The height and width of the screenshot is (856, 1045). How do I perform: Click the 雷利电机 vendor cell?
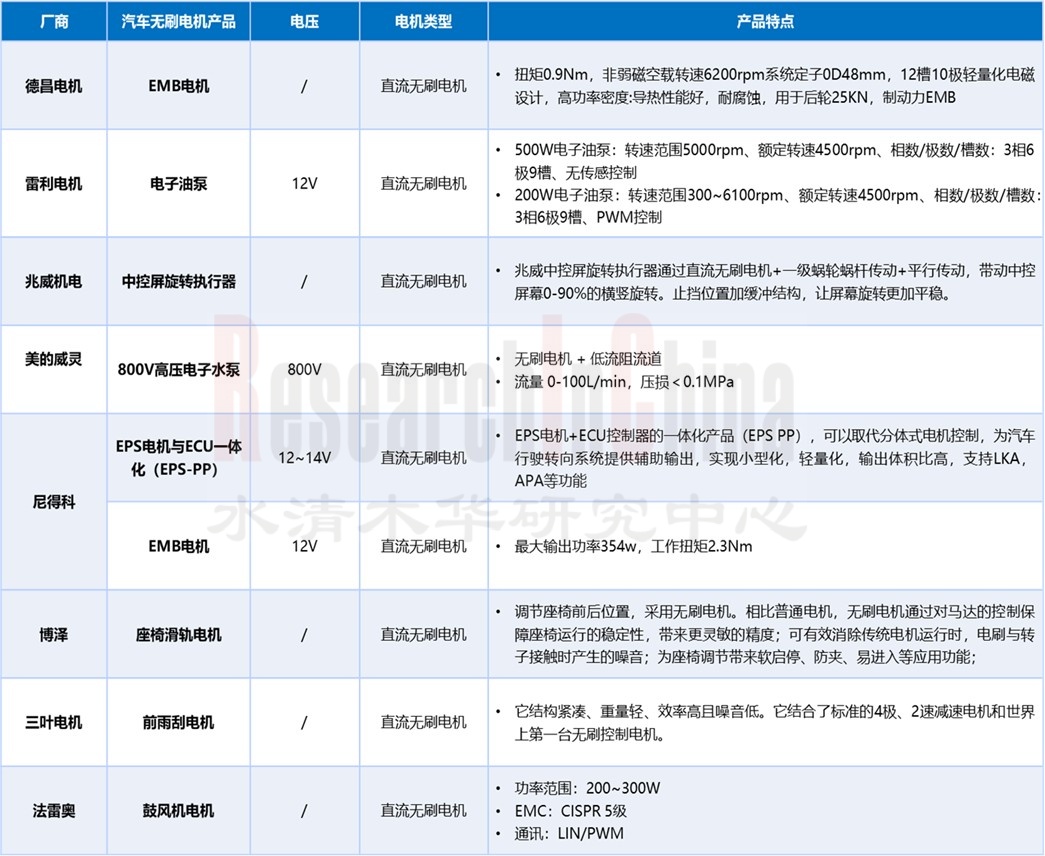pos(55,184)
